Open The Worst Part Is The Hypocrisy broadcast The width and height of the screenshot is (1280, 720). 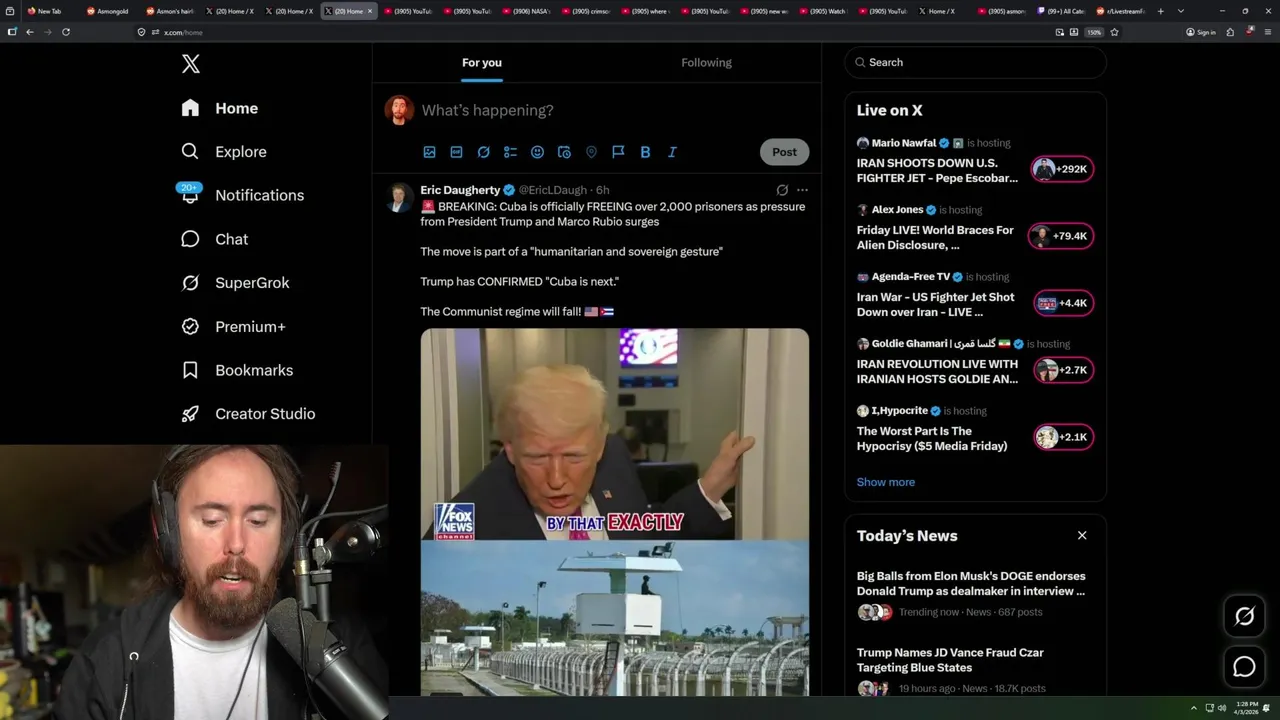(932, 438)
